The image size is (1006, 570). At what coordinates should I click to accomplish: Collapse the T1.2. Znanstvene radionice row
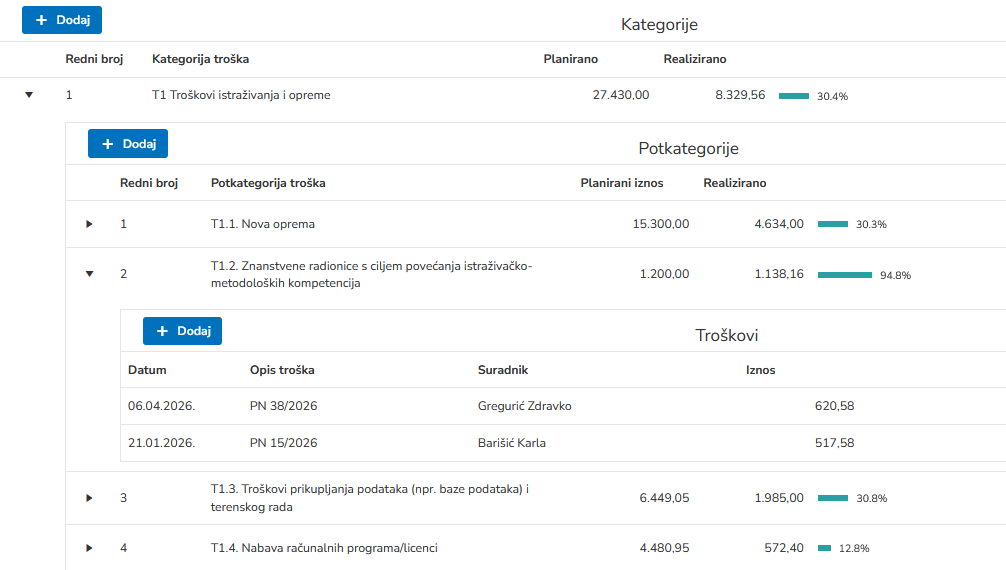89,273
